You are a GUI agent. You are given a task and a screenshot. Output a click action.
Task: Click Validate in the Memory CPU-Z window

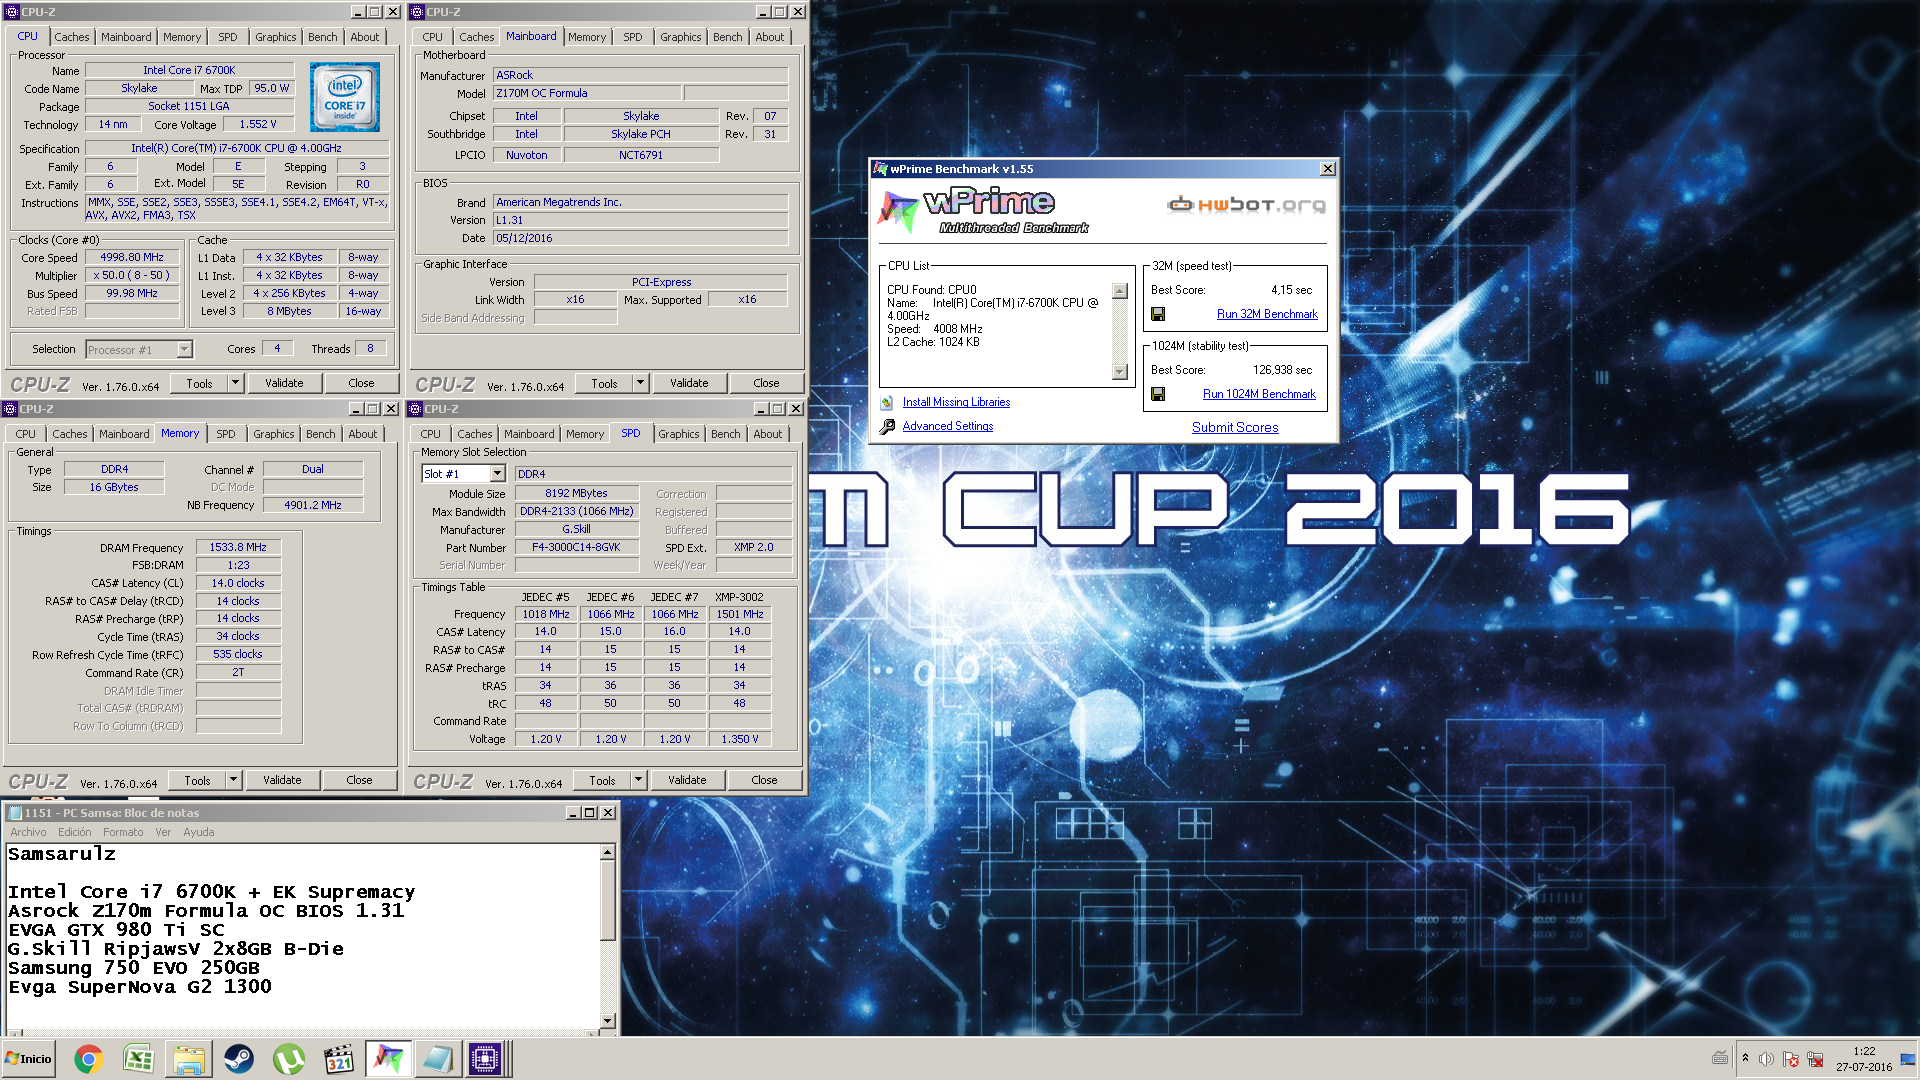(282, 780)
